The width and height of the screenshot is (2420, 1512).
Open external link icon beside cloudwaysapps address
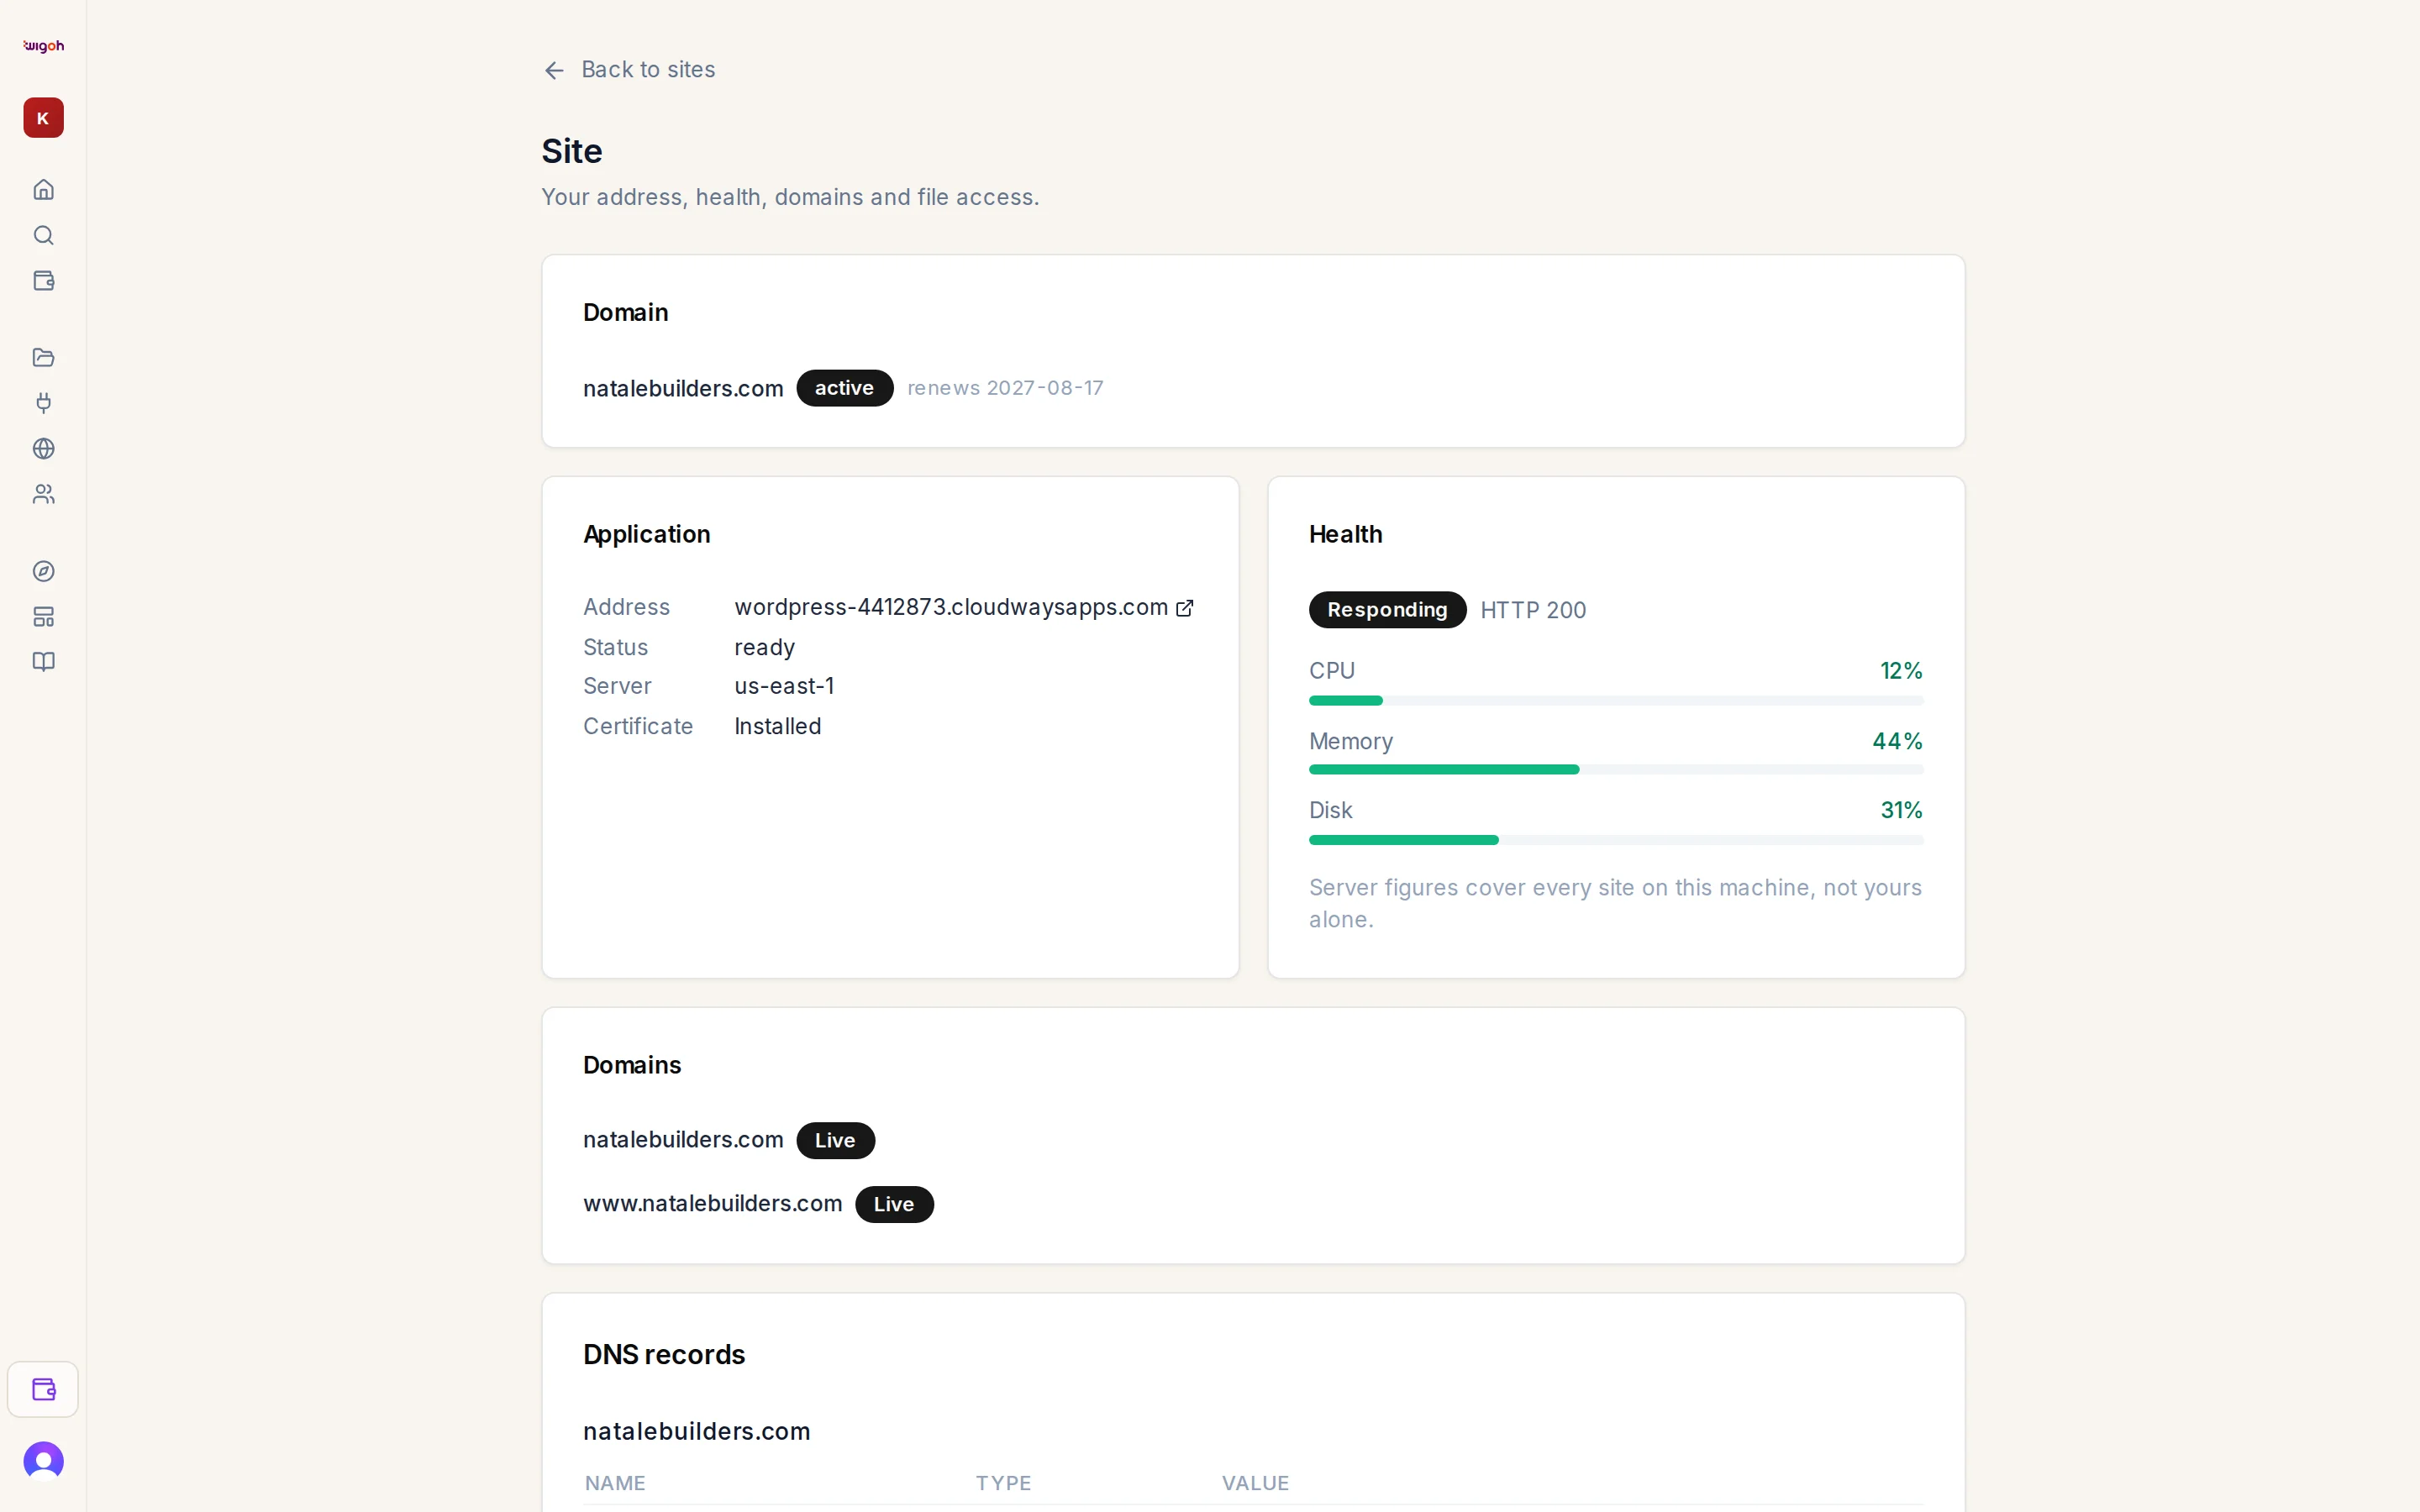point(1185,608)
